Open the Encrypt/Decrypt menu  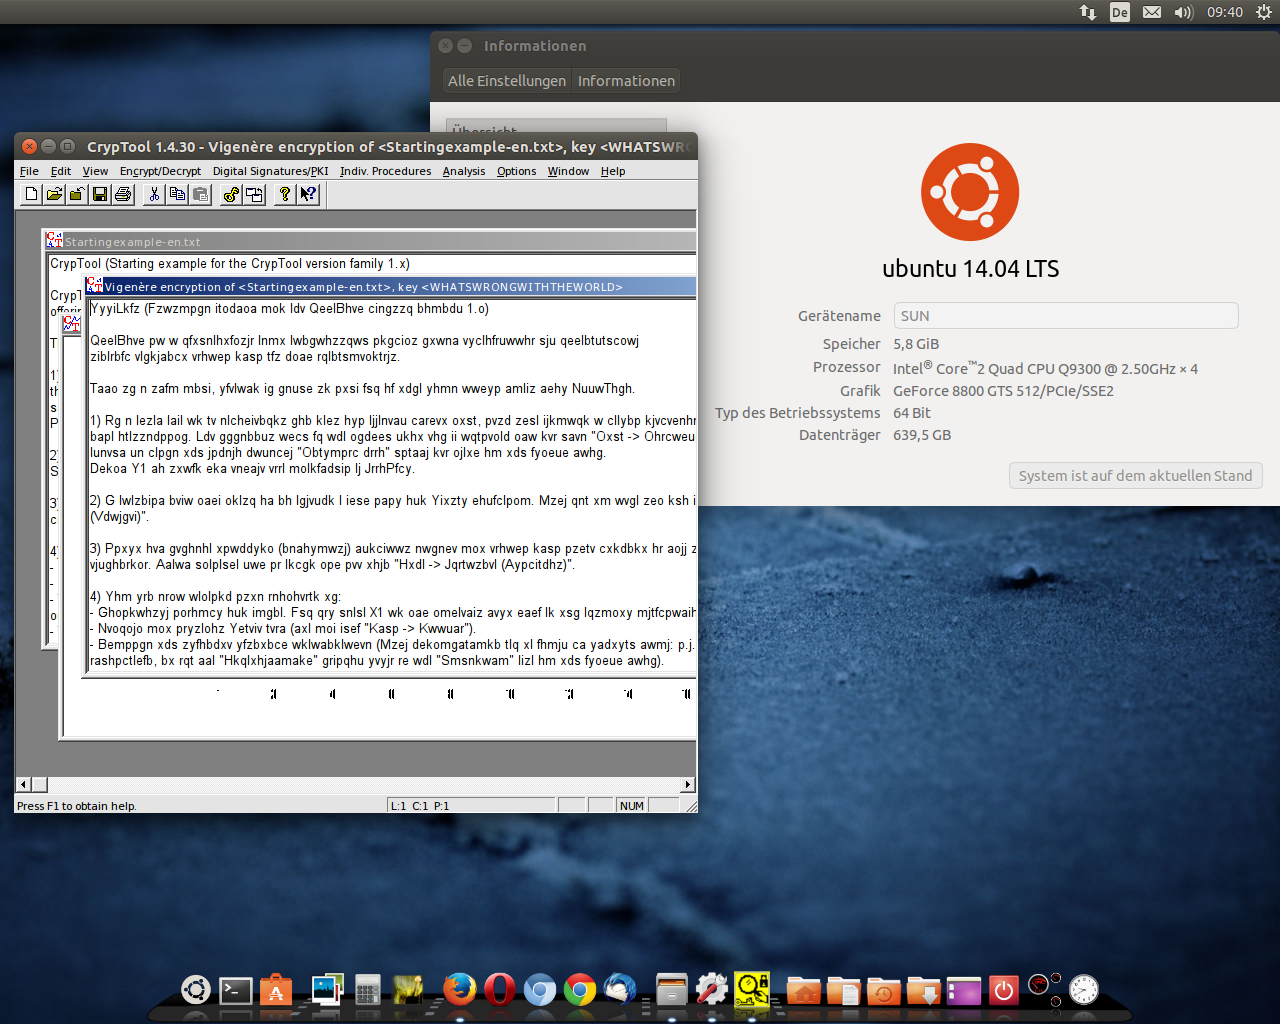pos(160,171)
